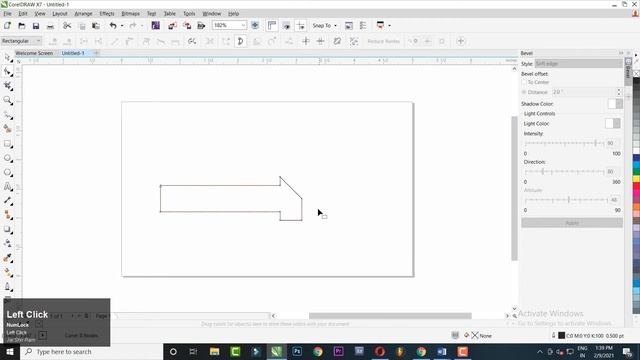The image size is (640, 360).
Task: Click the vertical scrollbar of the canvas
Action: (514, 188)
